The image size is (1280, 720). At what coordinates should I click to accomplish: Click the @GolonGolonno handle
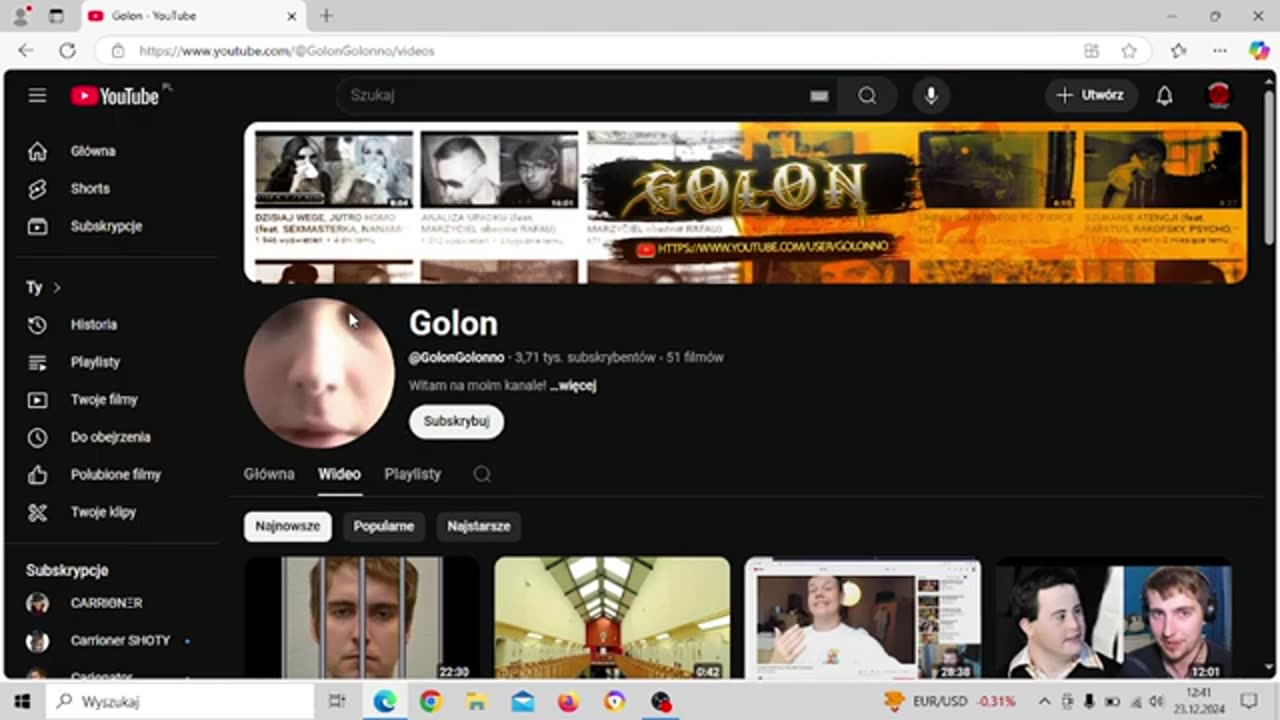(x=456, y=357)
